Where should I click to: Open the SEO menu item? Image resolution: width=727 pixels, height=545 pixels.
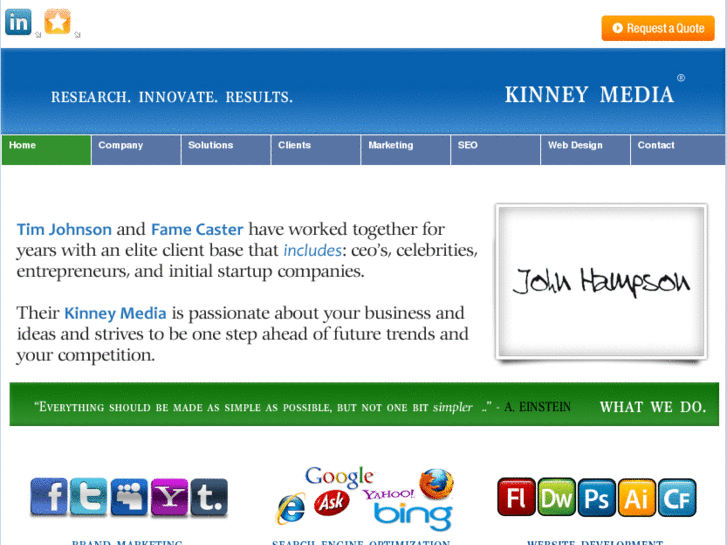coord(496,150)
